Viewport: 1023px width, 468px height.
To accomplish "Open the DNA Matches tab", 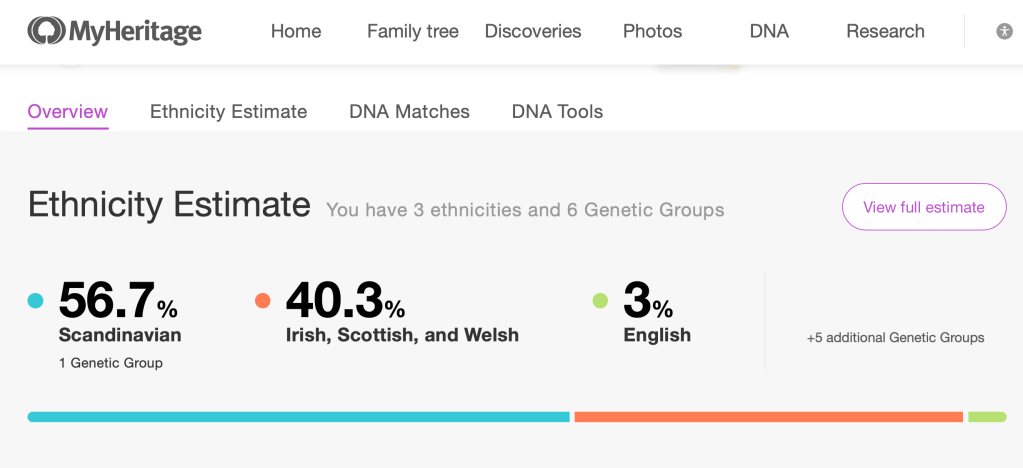I will coord(409,112).
